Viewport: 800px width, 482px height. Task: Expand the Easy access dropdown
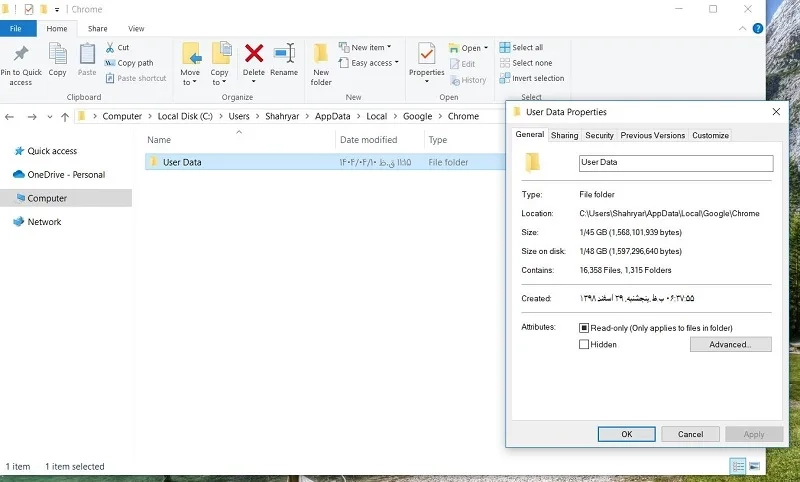point(368,63)
